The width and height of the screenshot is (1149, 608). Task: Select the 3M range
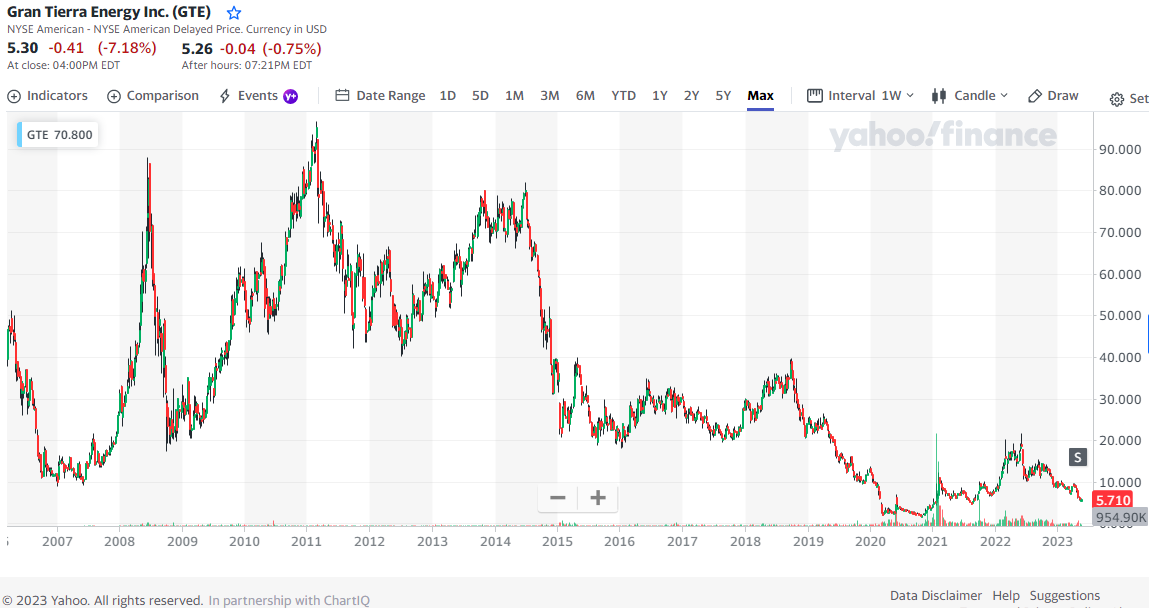click(x=550, y=96)
